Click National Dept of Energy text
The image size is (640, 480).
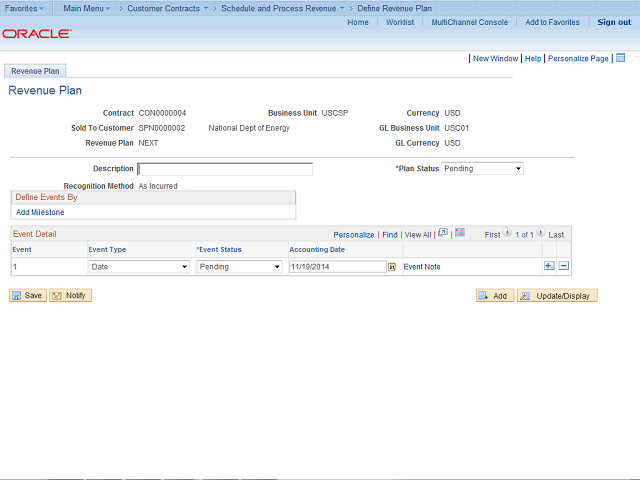point(249,128)
